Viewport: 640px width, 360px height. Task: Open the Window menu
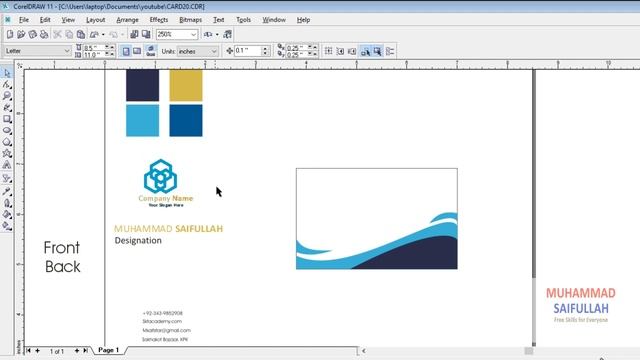click(274, 20)
